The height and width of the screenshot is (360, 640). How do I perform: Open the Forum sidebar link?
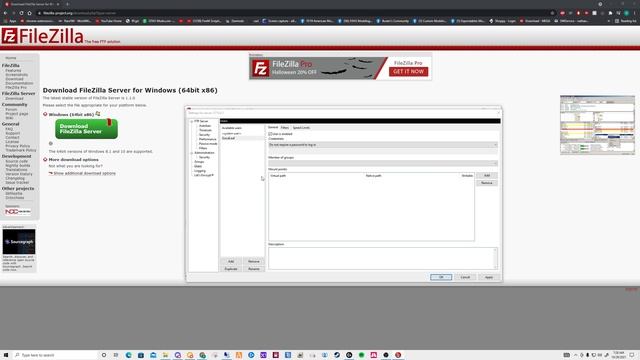click(11, 109)
